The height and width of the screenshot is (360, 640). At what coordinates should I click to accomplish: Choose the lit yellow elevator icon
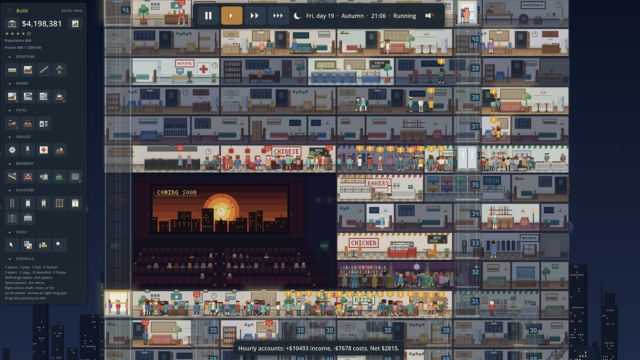(75, 203)
